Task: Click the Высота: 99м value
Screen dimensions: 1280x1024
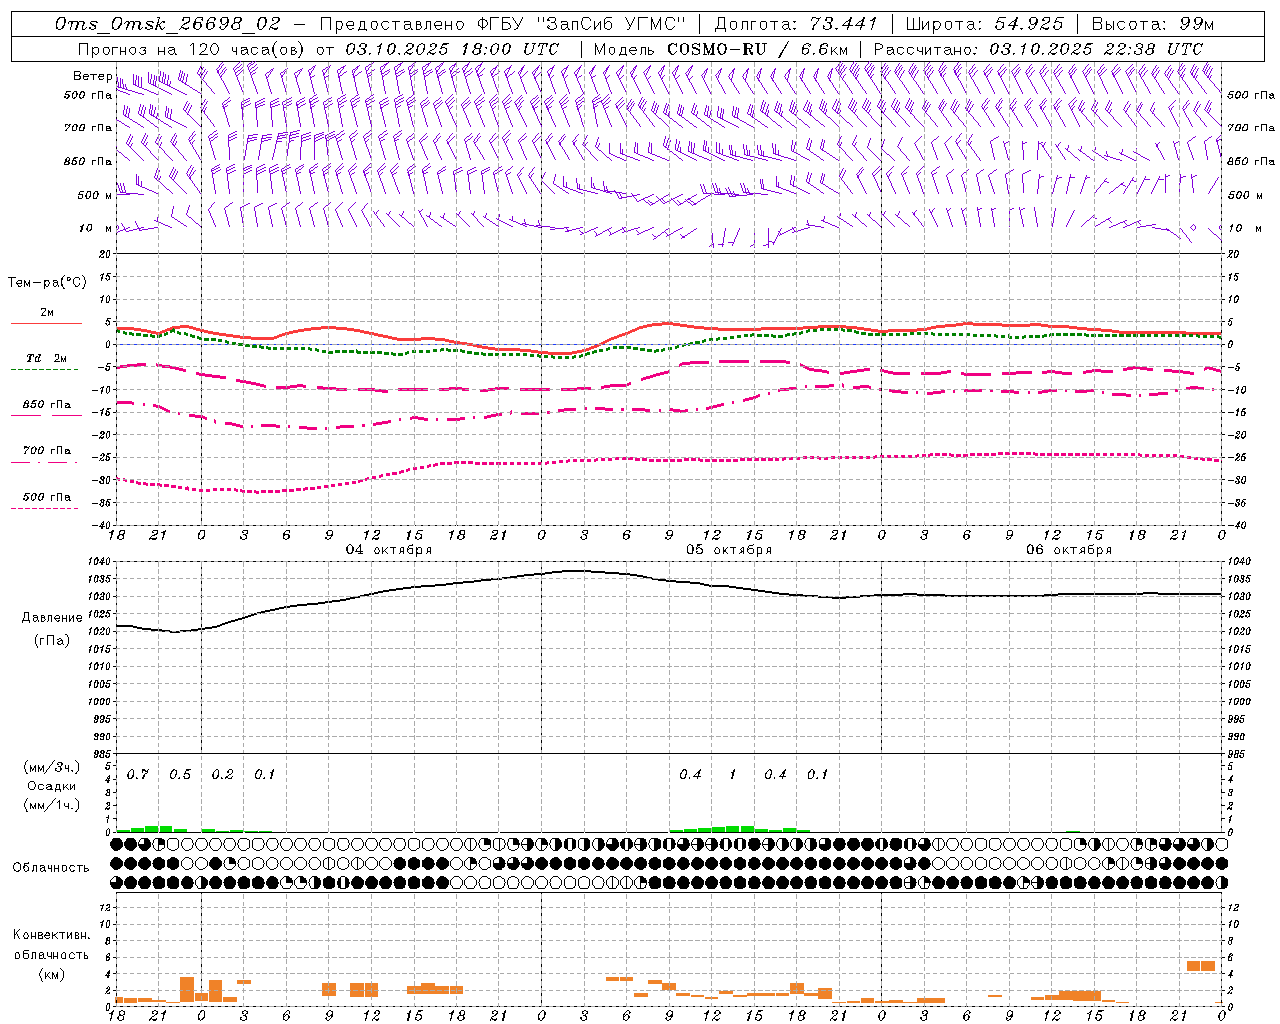Action: point(1153,24)
